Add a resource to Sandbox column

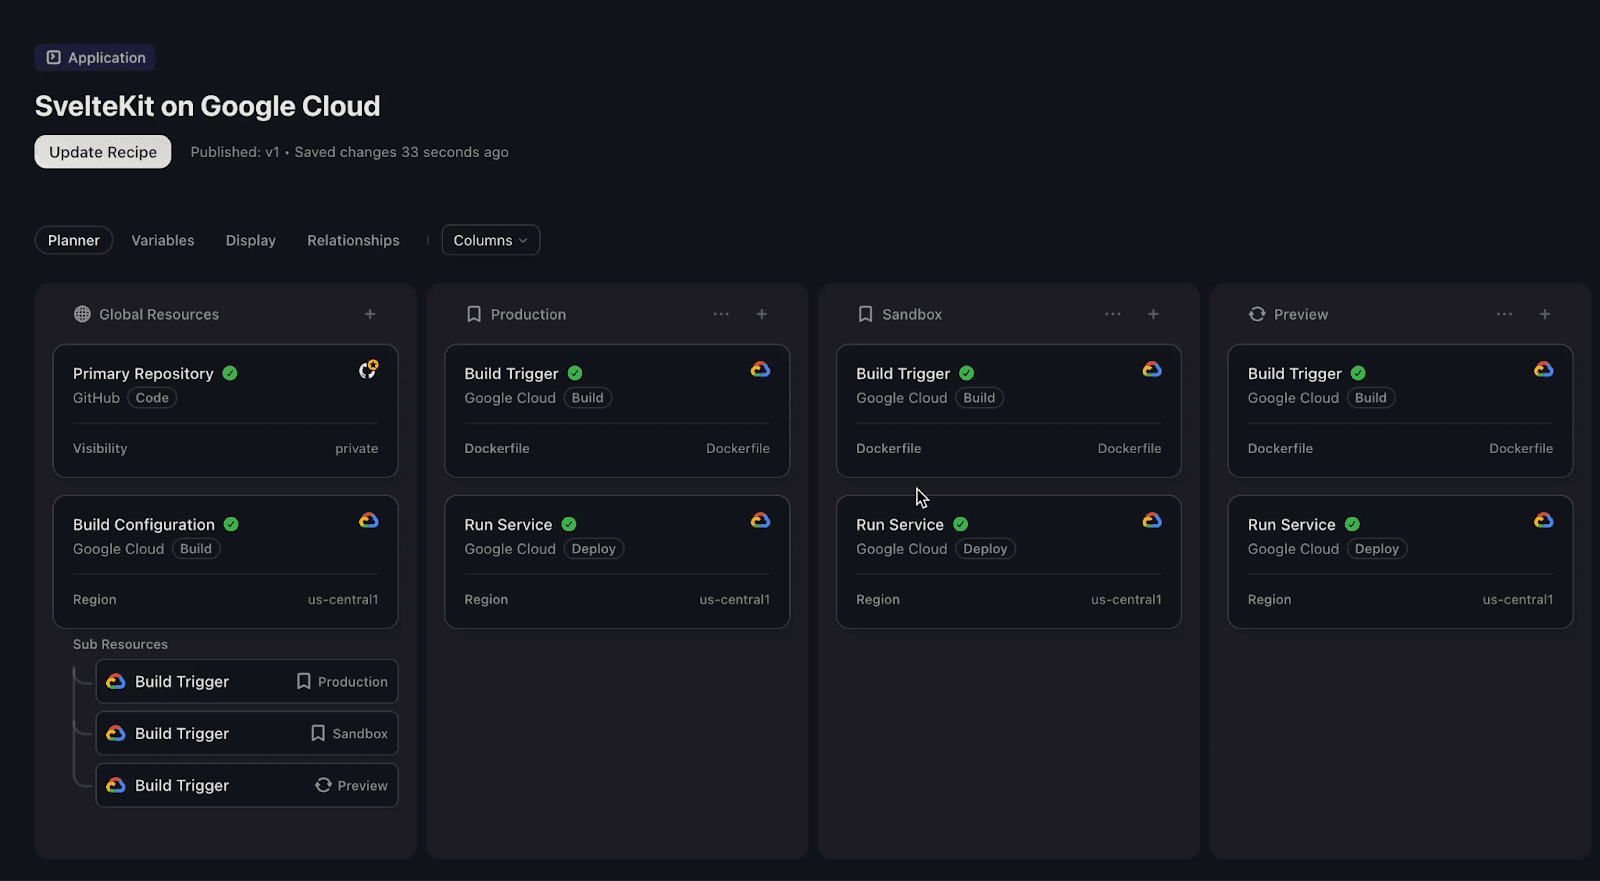point(1153,314)
